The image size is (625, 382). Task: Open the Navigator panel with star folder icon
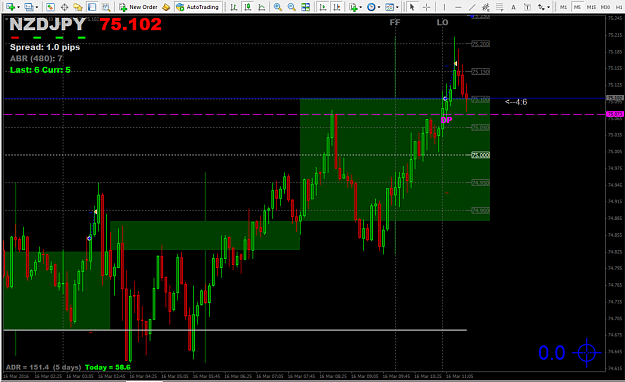[x=78, y=7]
